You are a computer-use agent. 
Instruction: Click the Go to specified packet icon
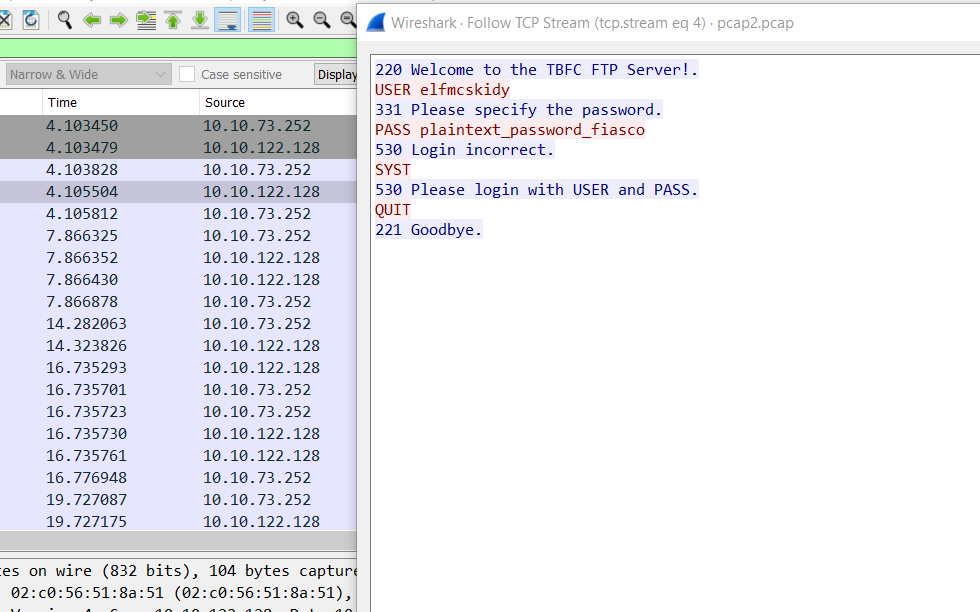click(x=146, y=19)
